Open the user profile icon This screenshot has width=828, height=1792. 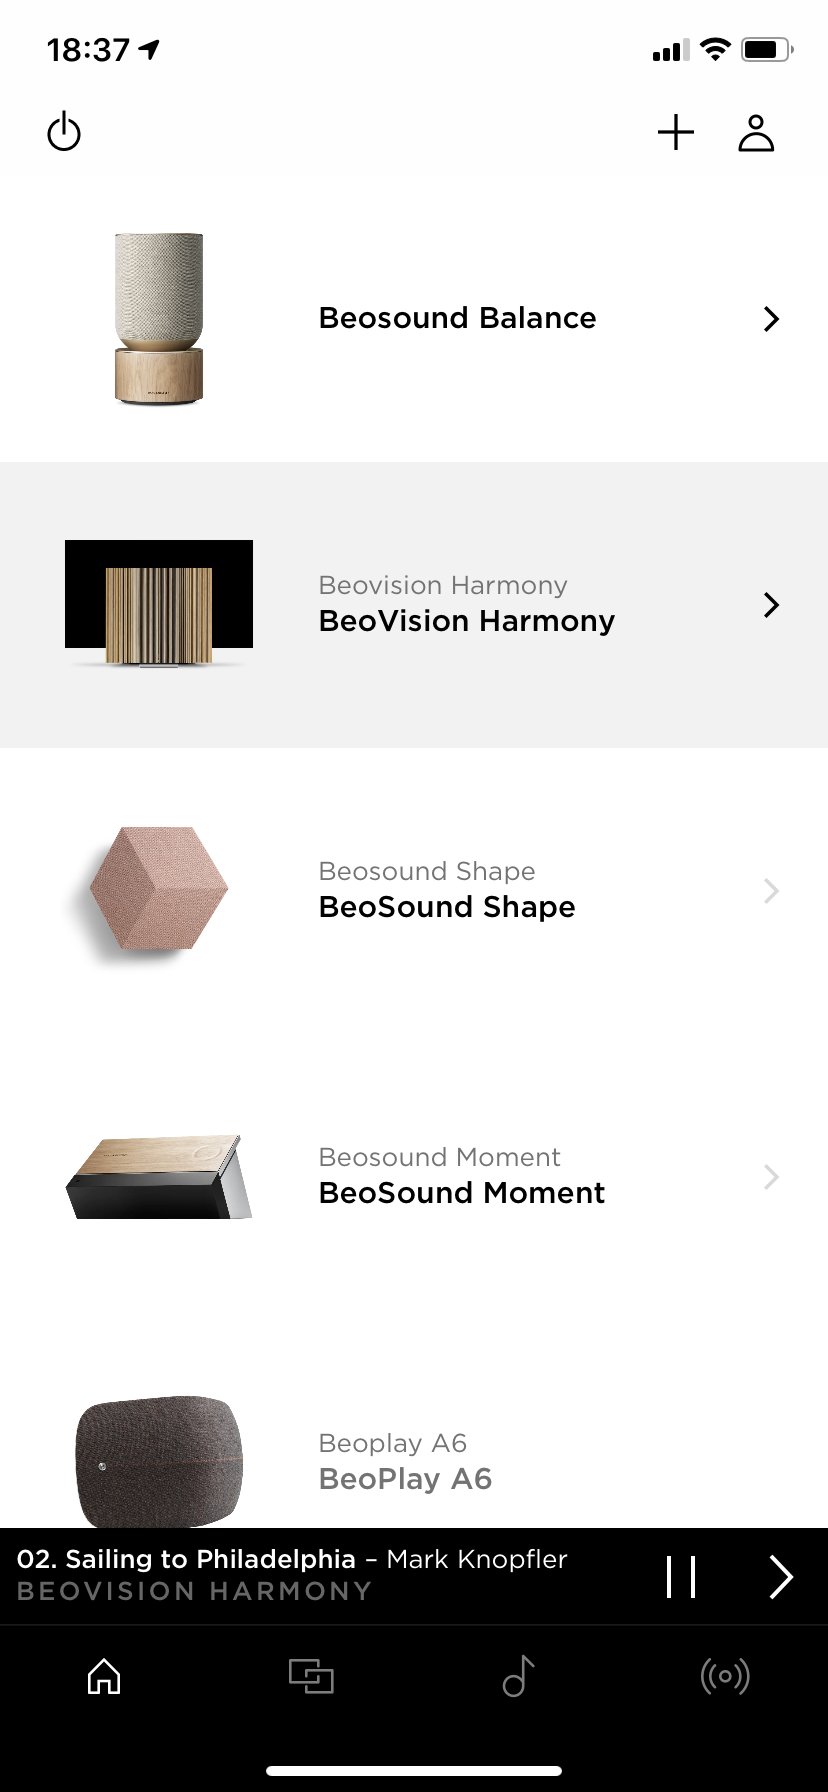(x=756, y=132)
